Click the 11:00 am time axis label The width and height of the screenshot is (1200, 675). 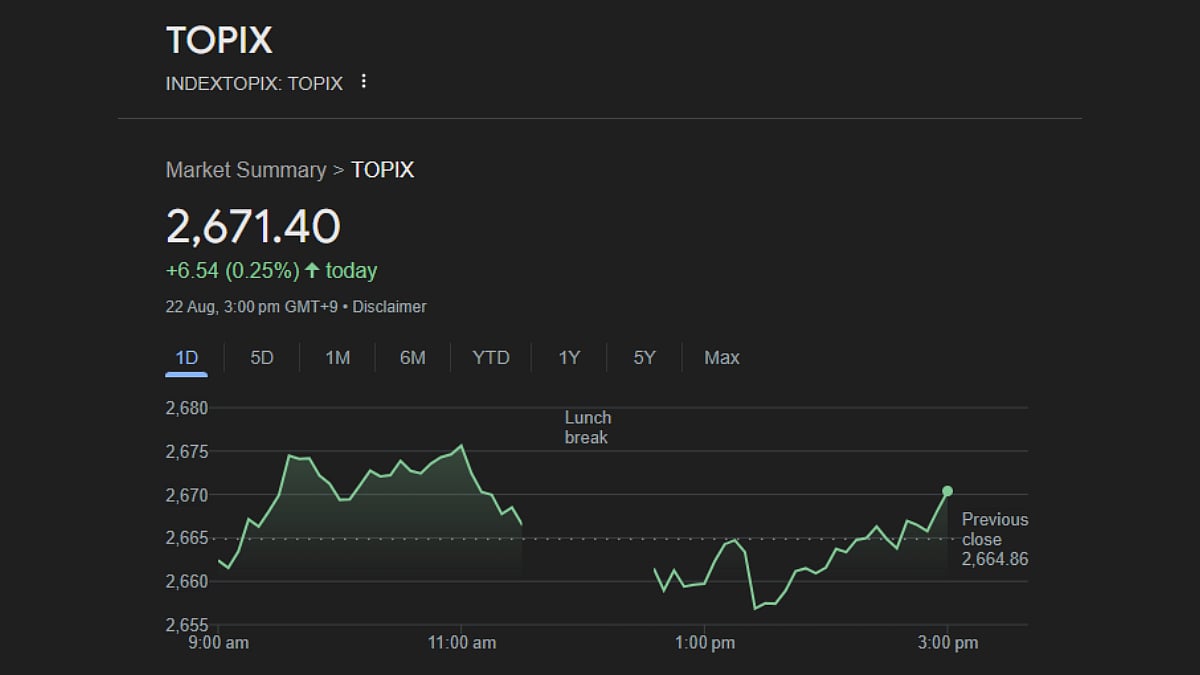[x=461, y=643]
